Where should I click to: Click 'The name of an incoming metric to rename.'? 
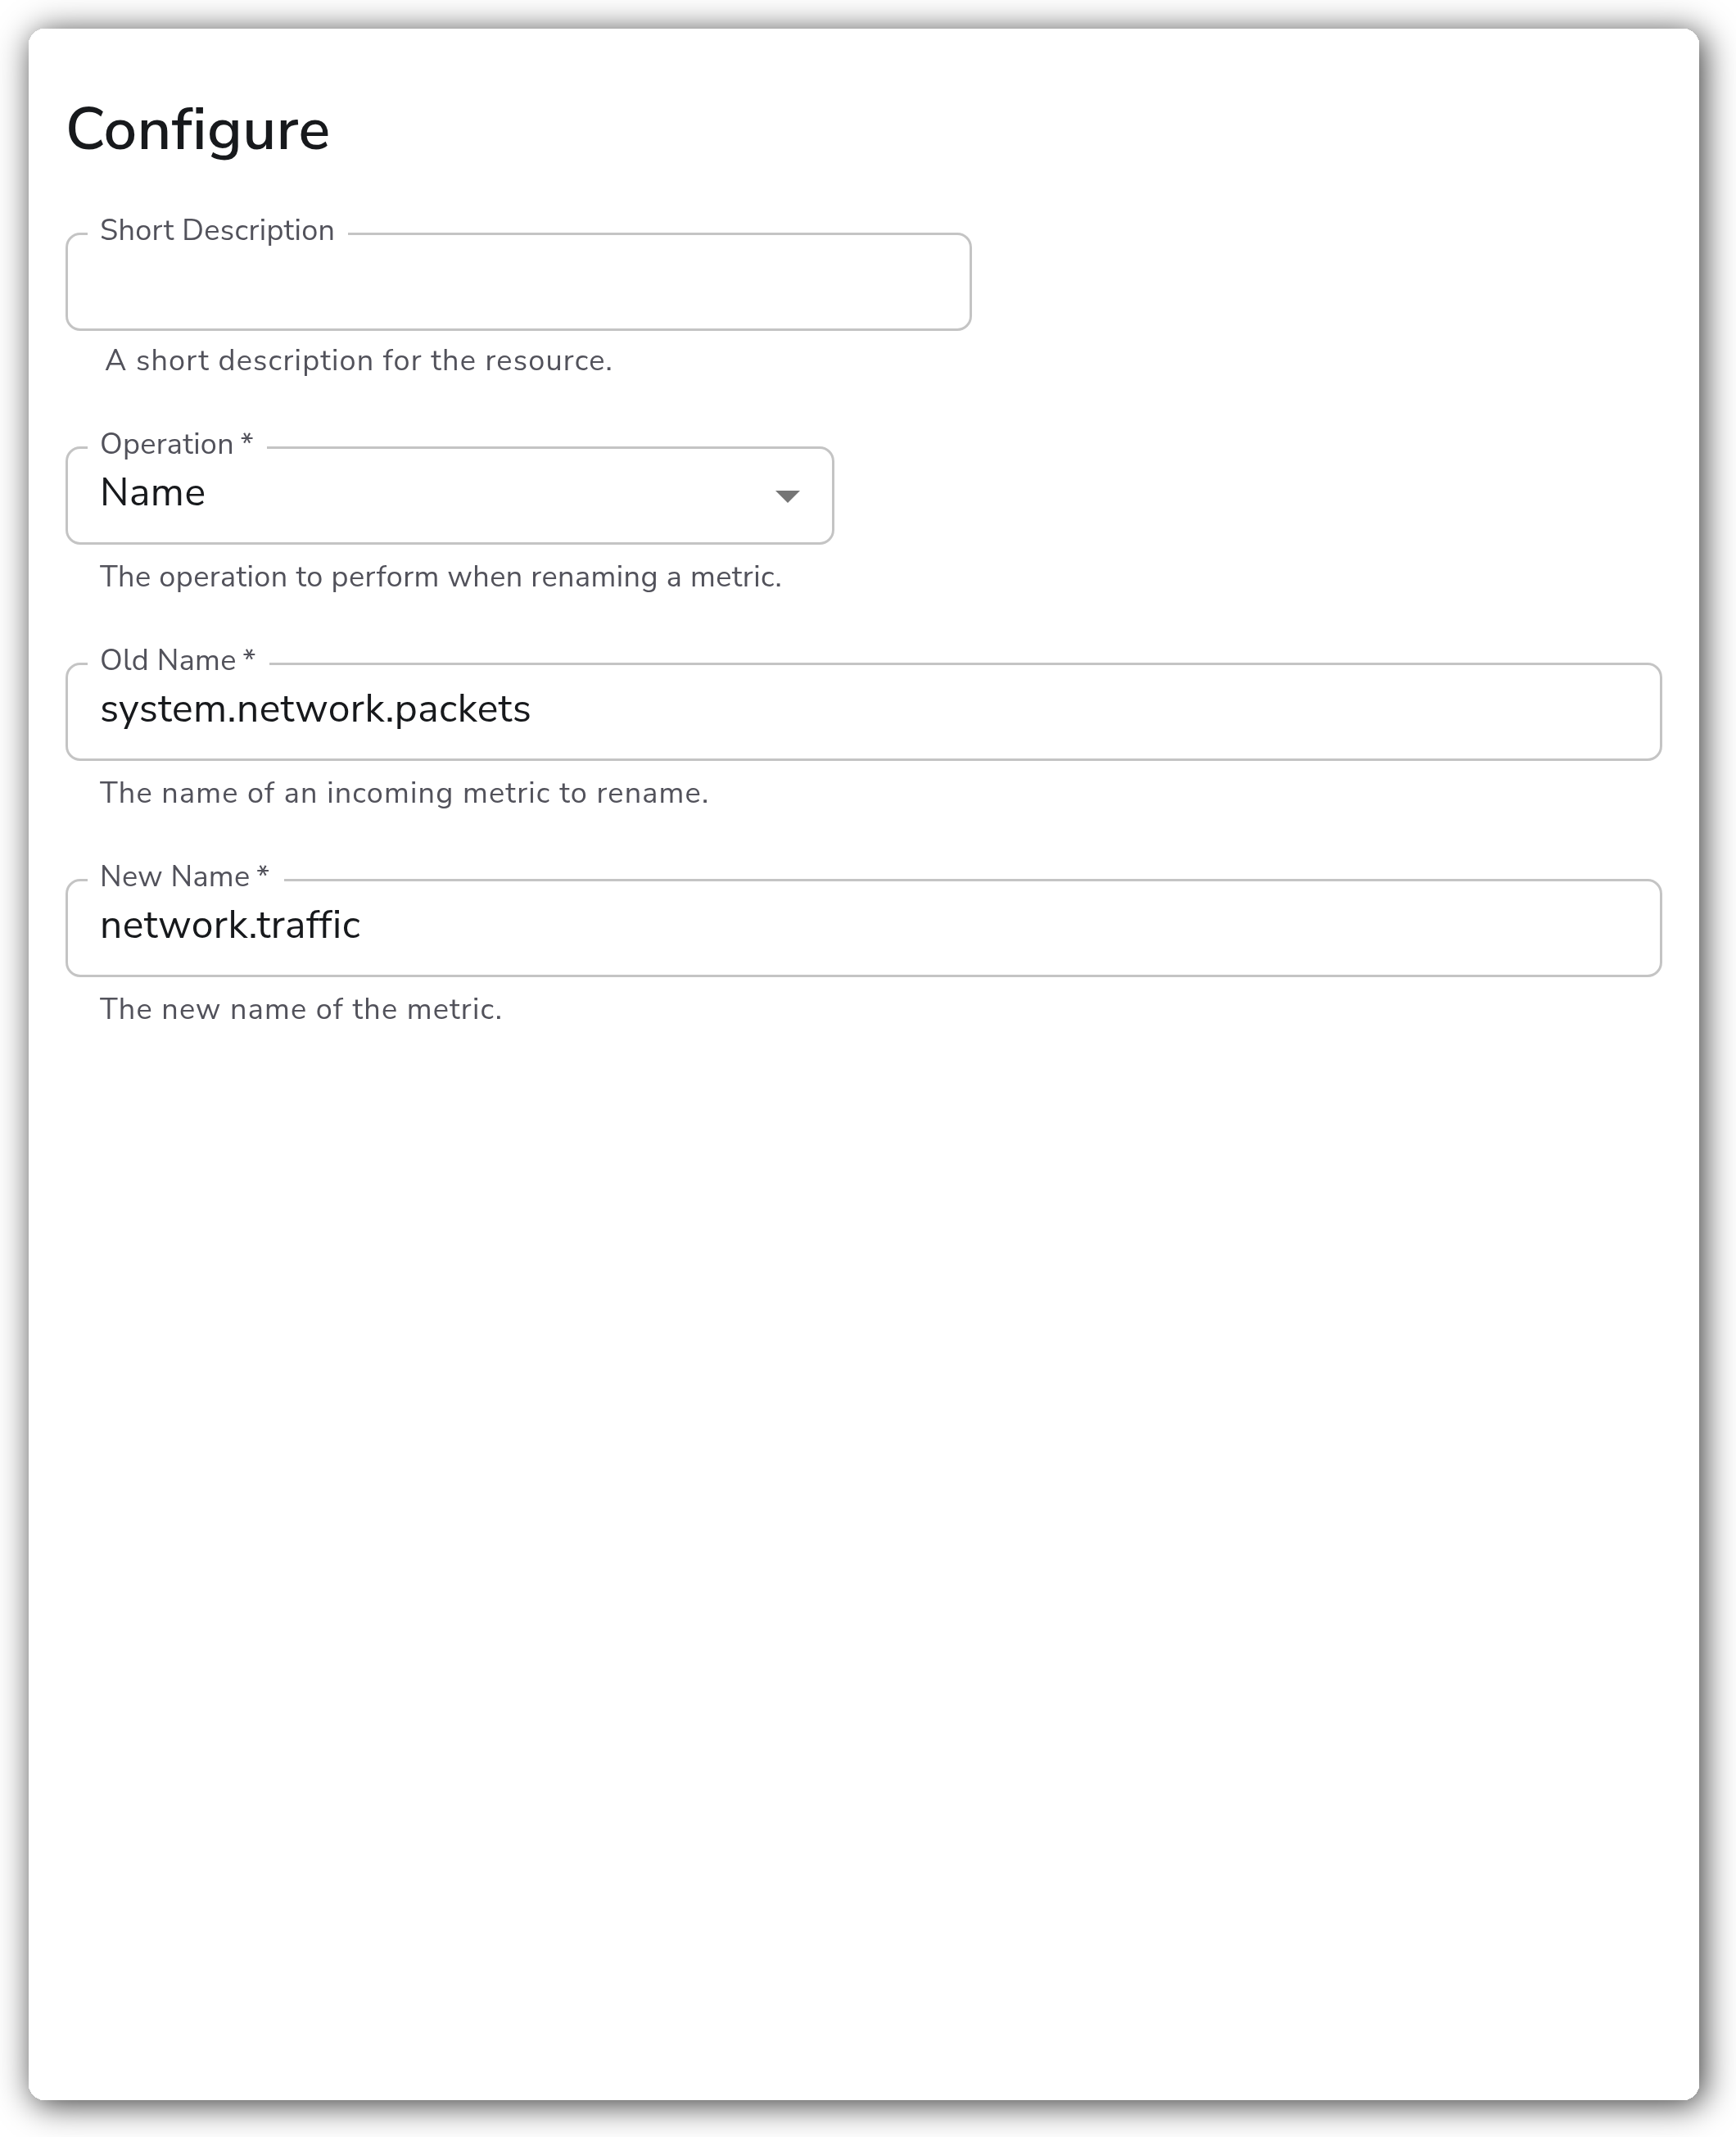(404, 793)
